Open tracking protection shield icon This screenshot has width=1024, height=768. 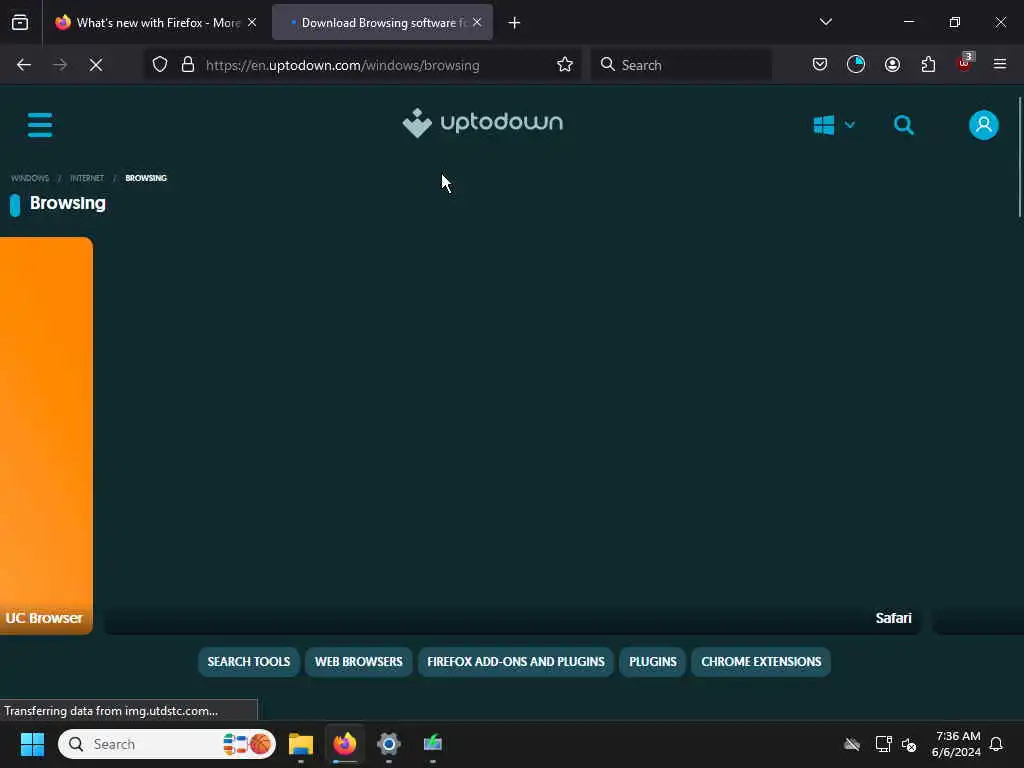(x=160, y=65)
